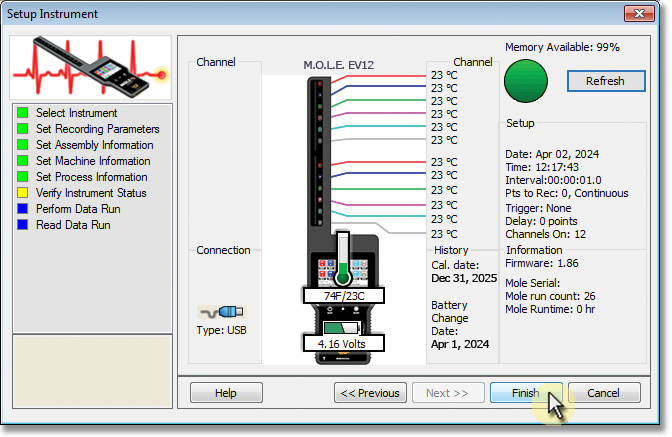Click green square beside Set Process Information
This screenshot has height=437, width=672.
click(23, 177)
